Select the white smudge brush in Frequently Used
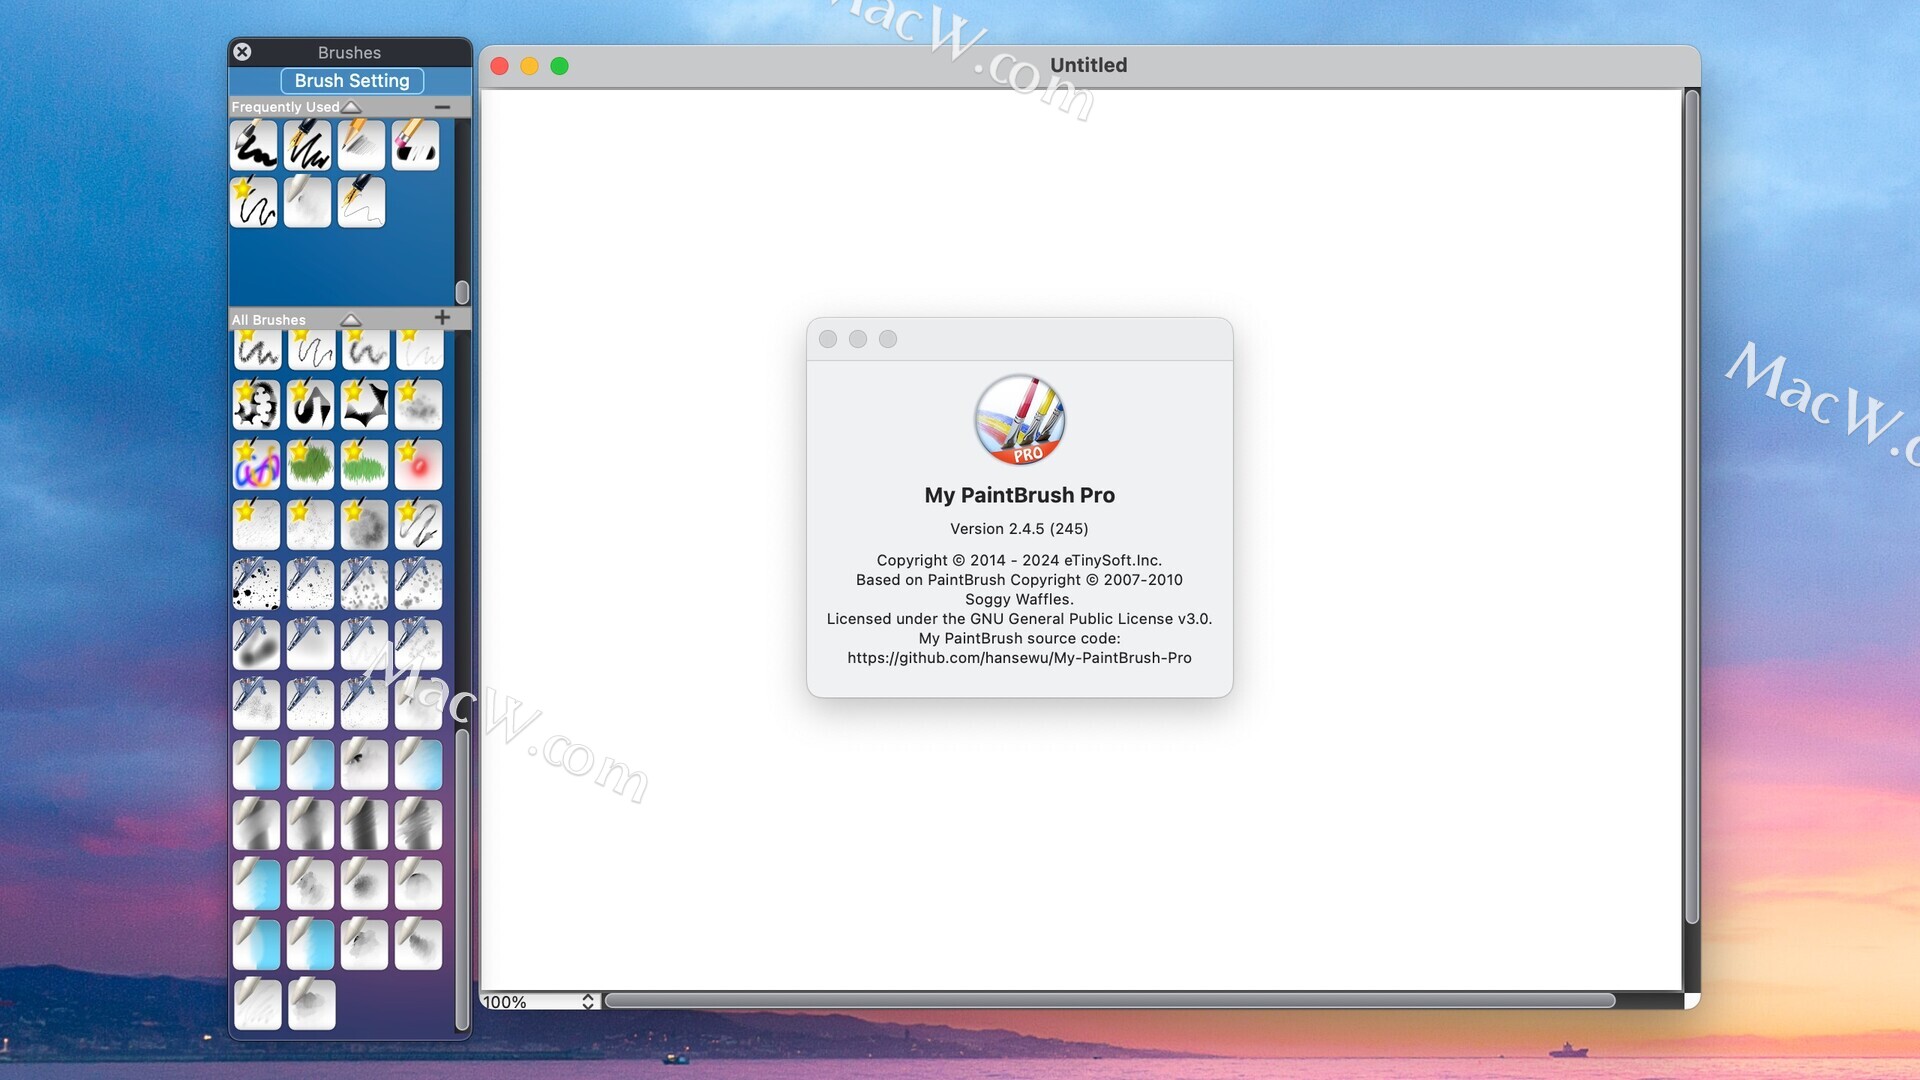Viewport: 1920px width, 1080px height. (x=308, y=203)
